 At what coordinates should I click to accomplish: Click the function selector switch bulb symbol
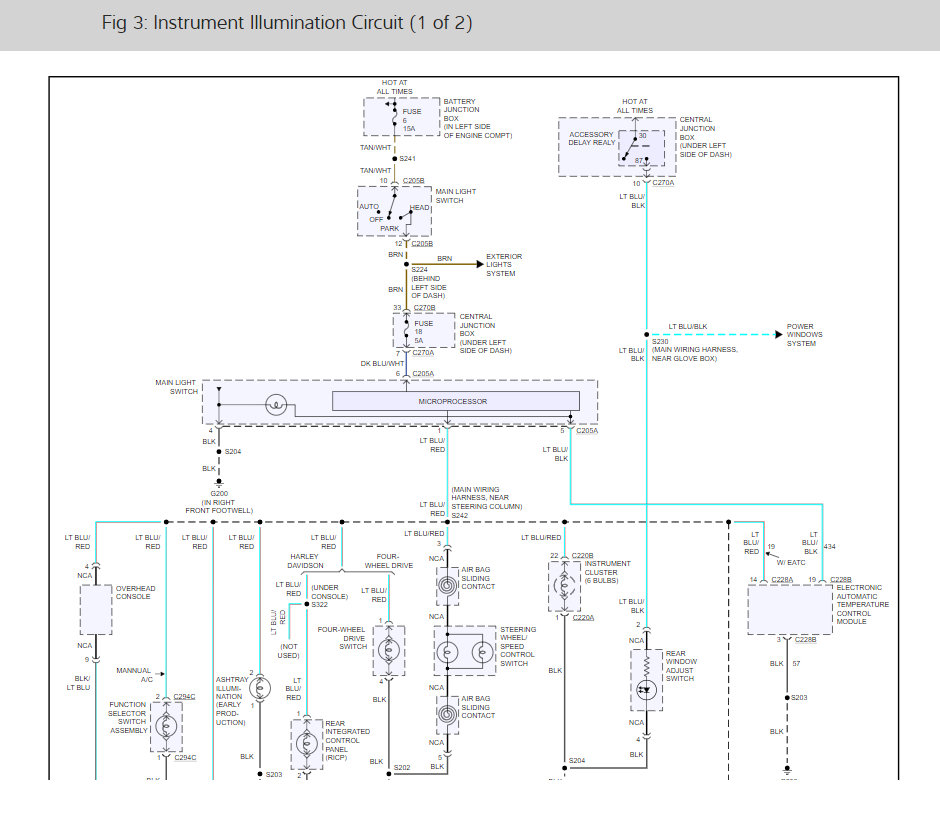[x=167, y=724]
